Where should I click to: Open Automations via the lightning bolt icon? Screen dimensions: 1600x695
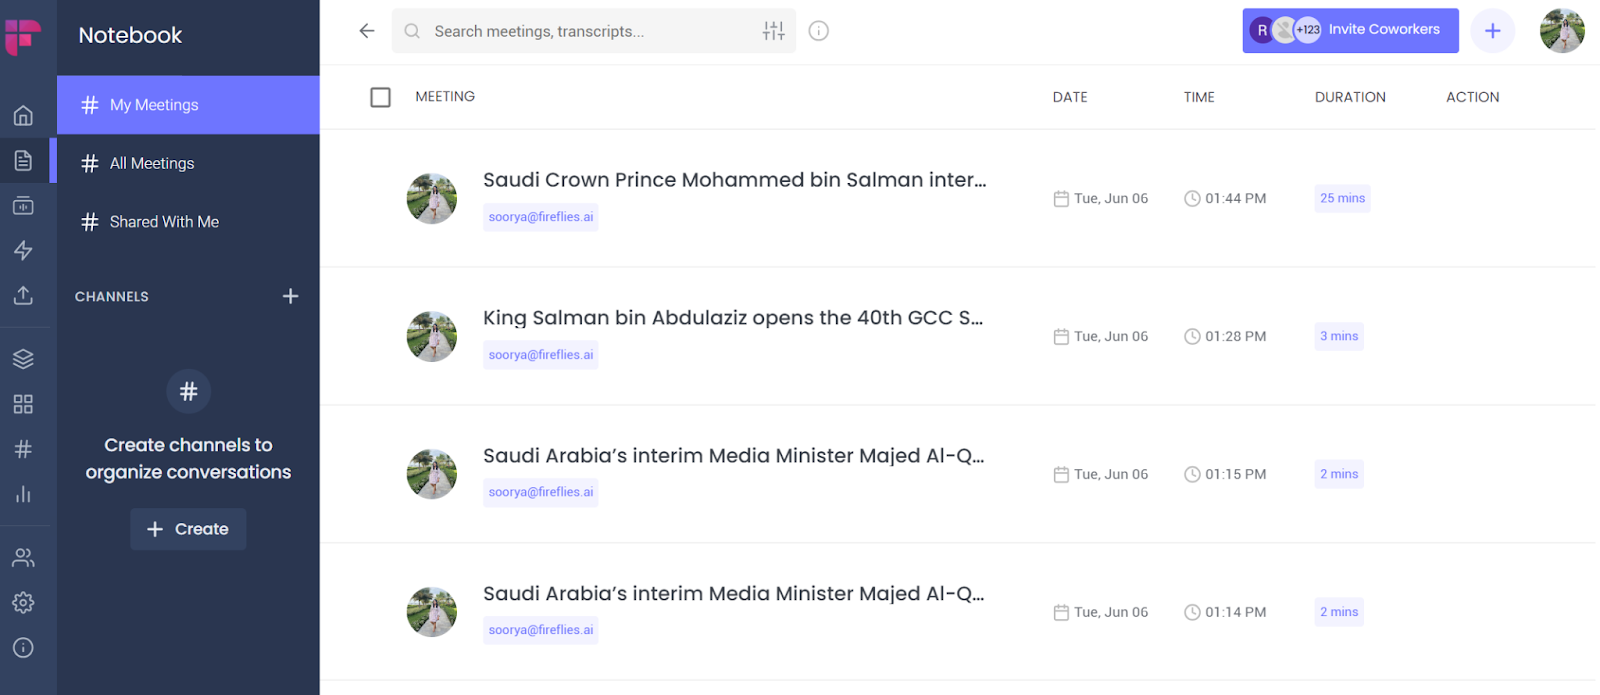pos(24,250)
